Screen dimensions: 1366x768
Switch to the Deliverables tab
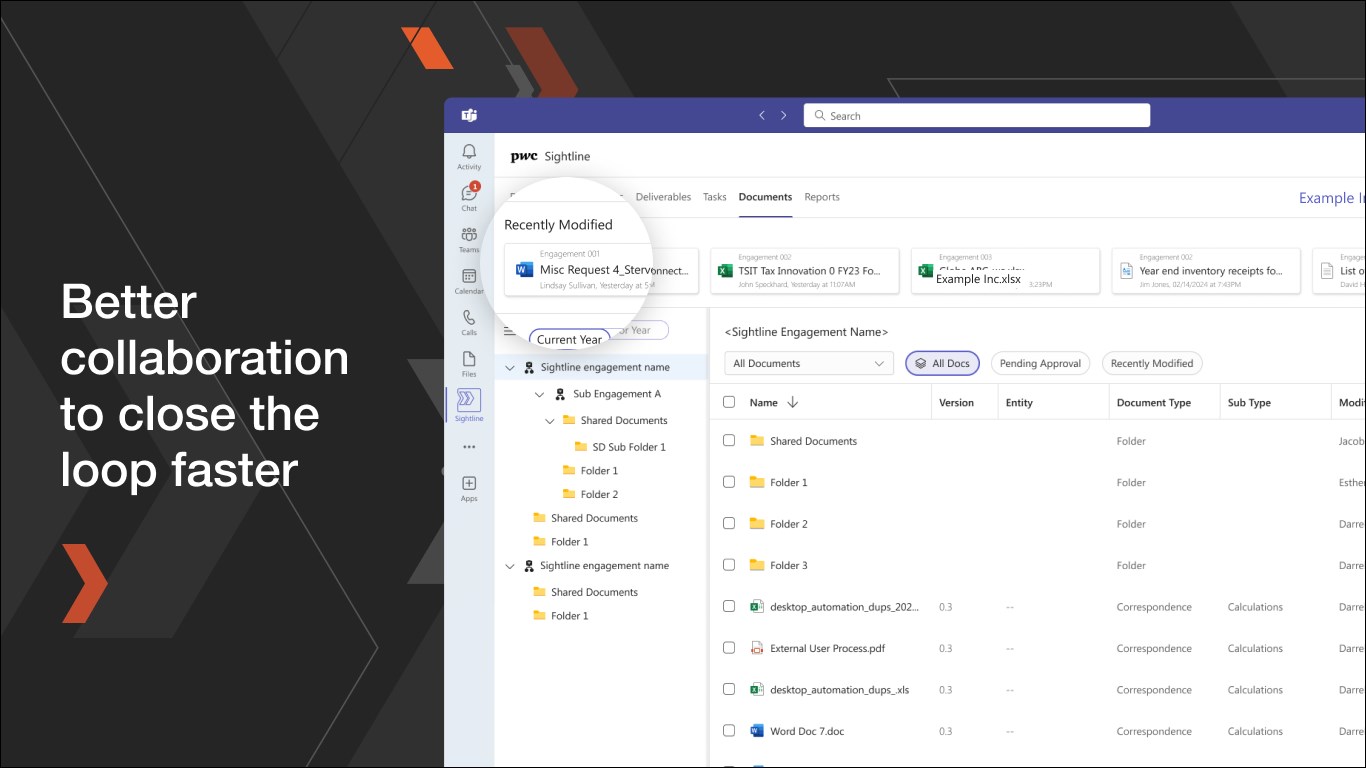coord(663,197)
